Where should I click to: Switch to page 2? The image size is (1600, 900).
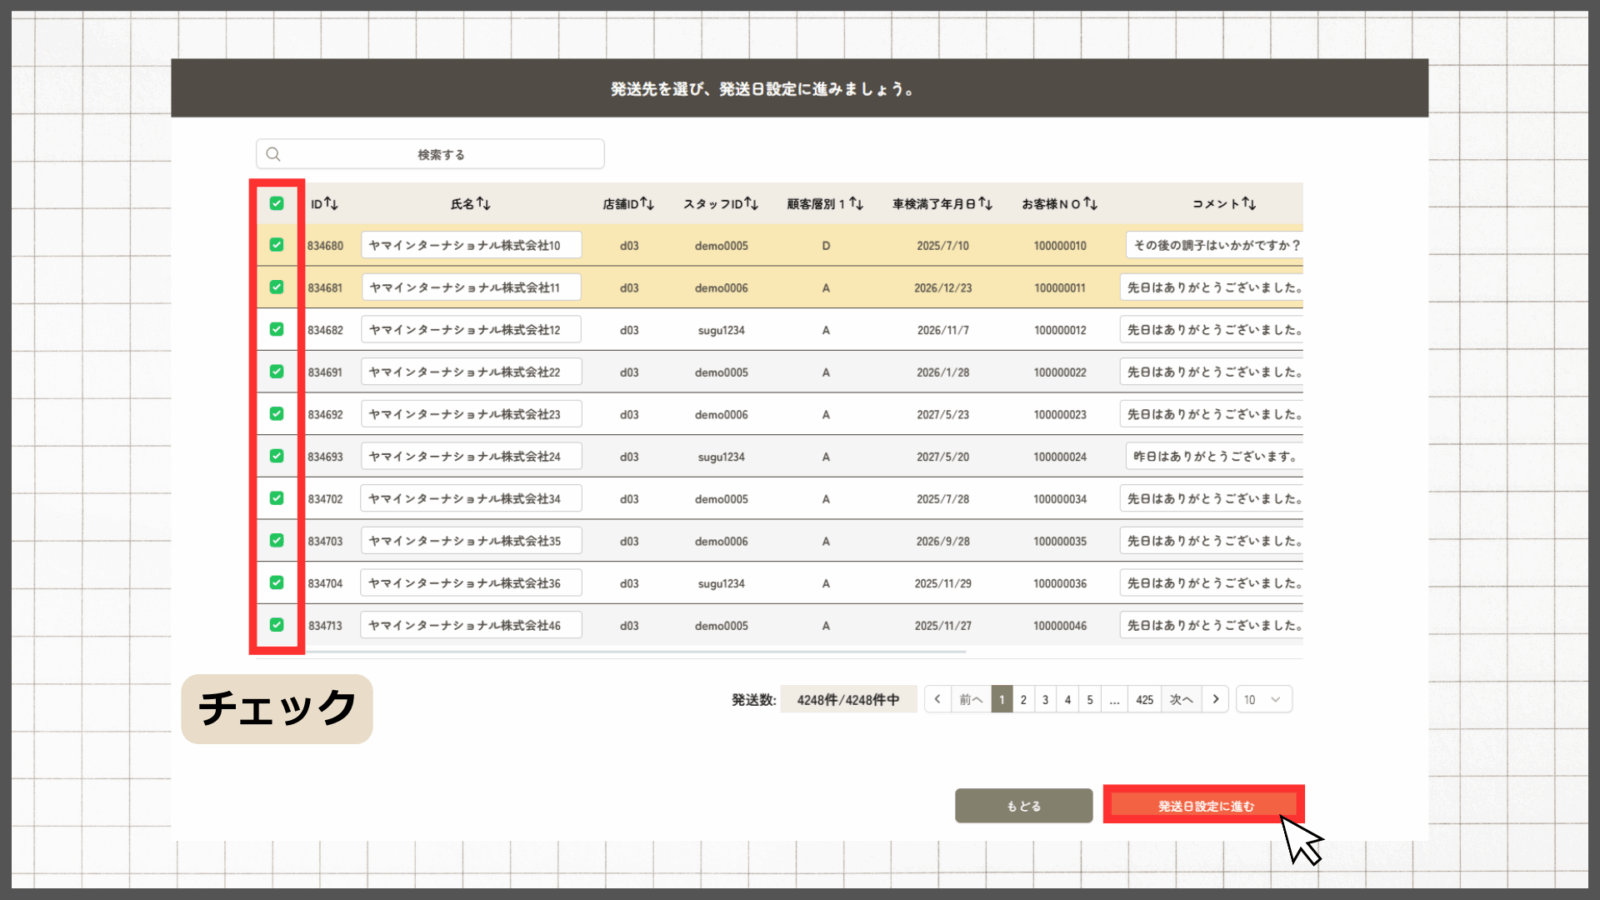coord(1023,699)
